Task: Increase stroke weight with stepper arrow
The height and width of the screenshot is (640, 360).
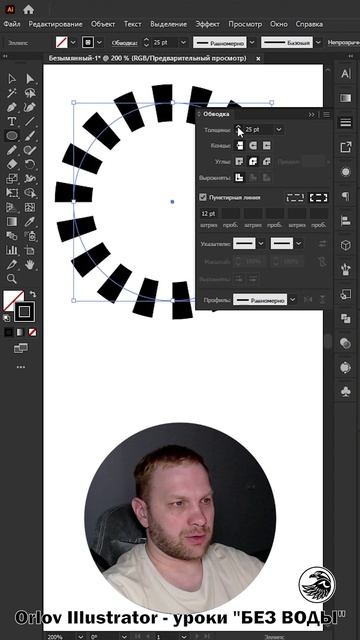Action: (x=239, y=127)
